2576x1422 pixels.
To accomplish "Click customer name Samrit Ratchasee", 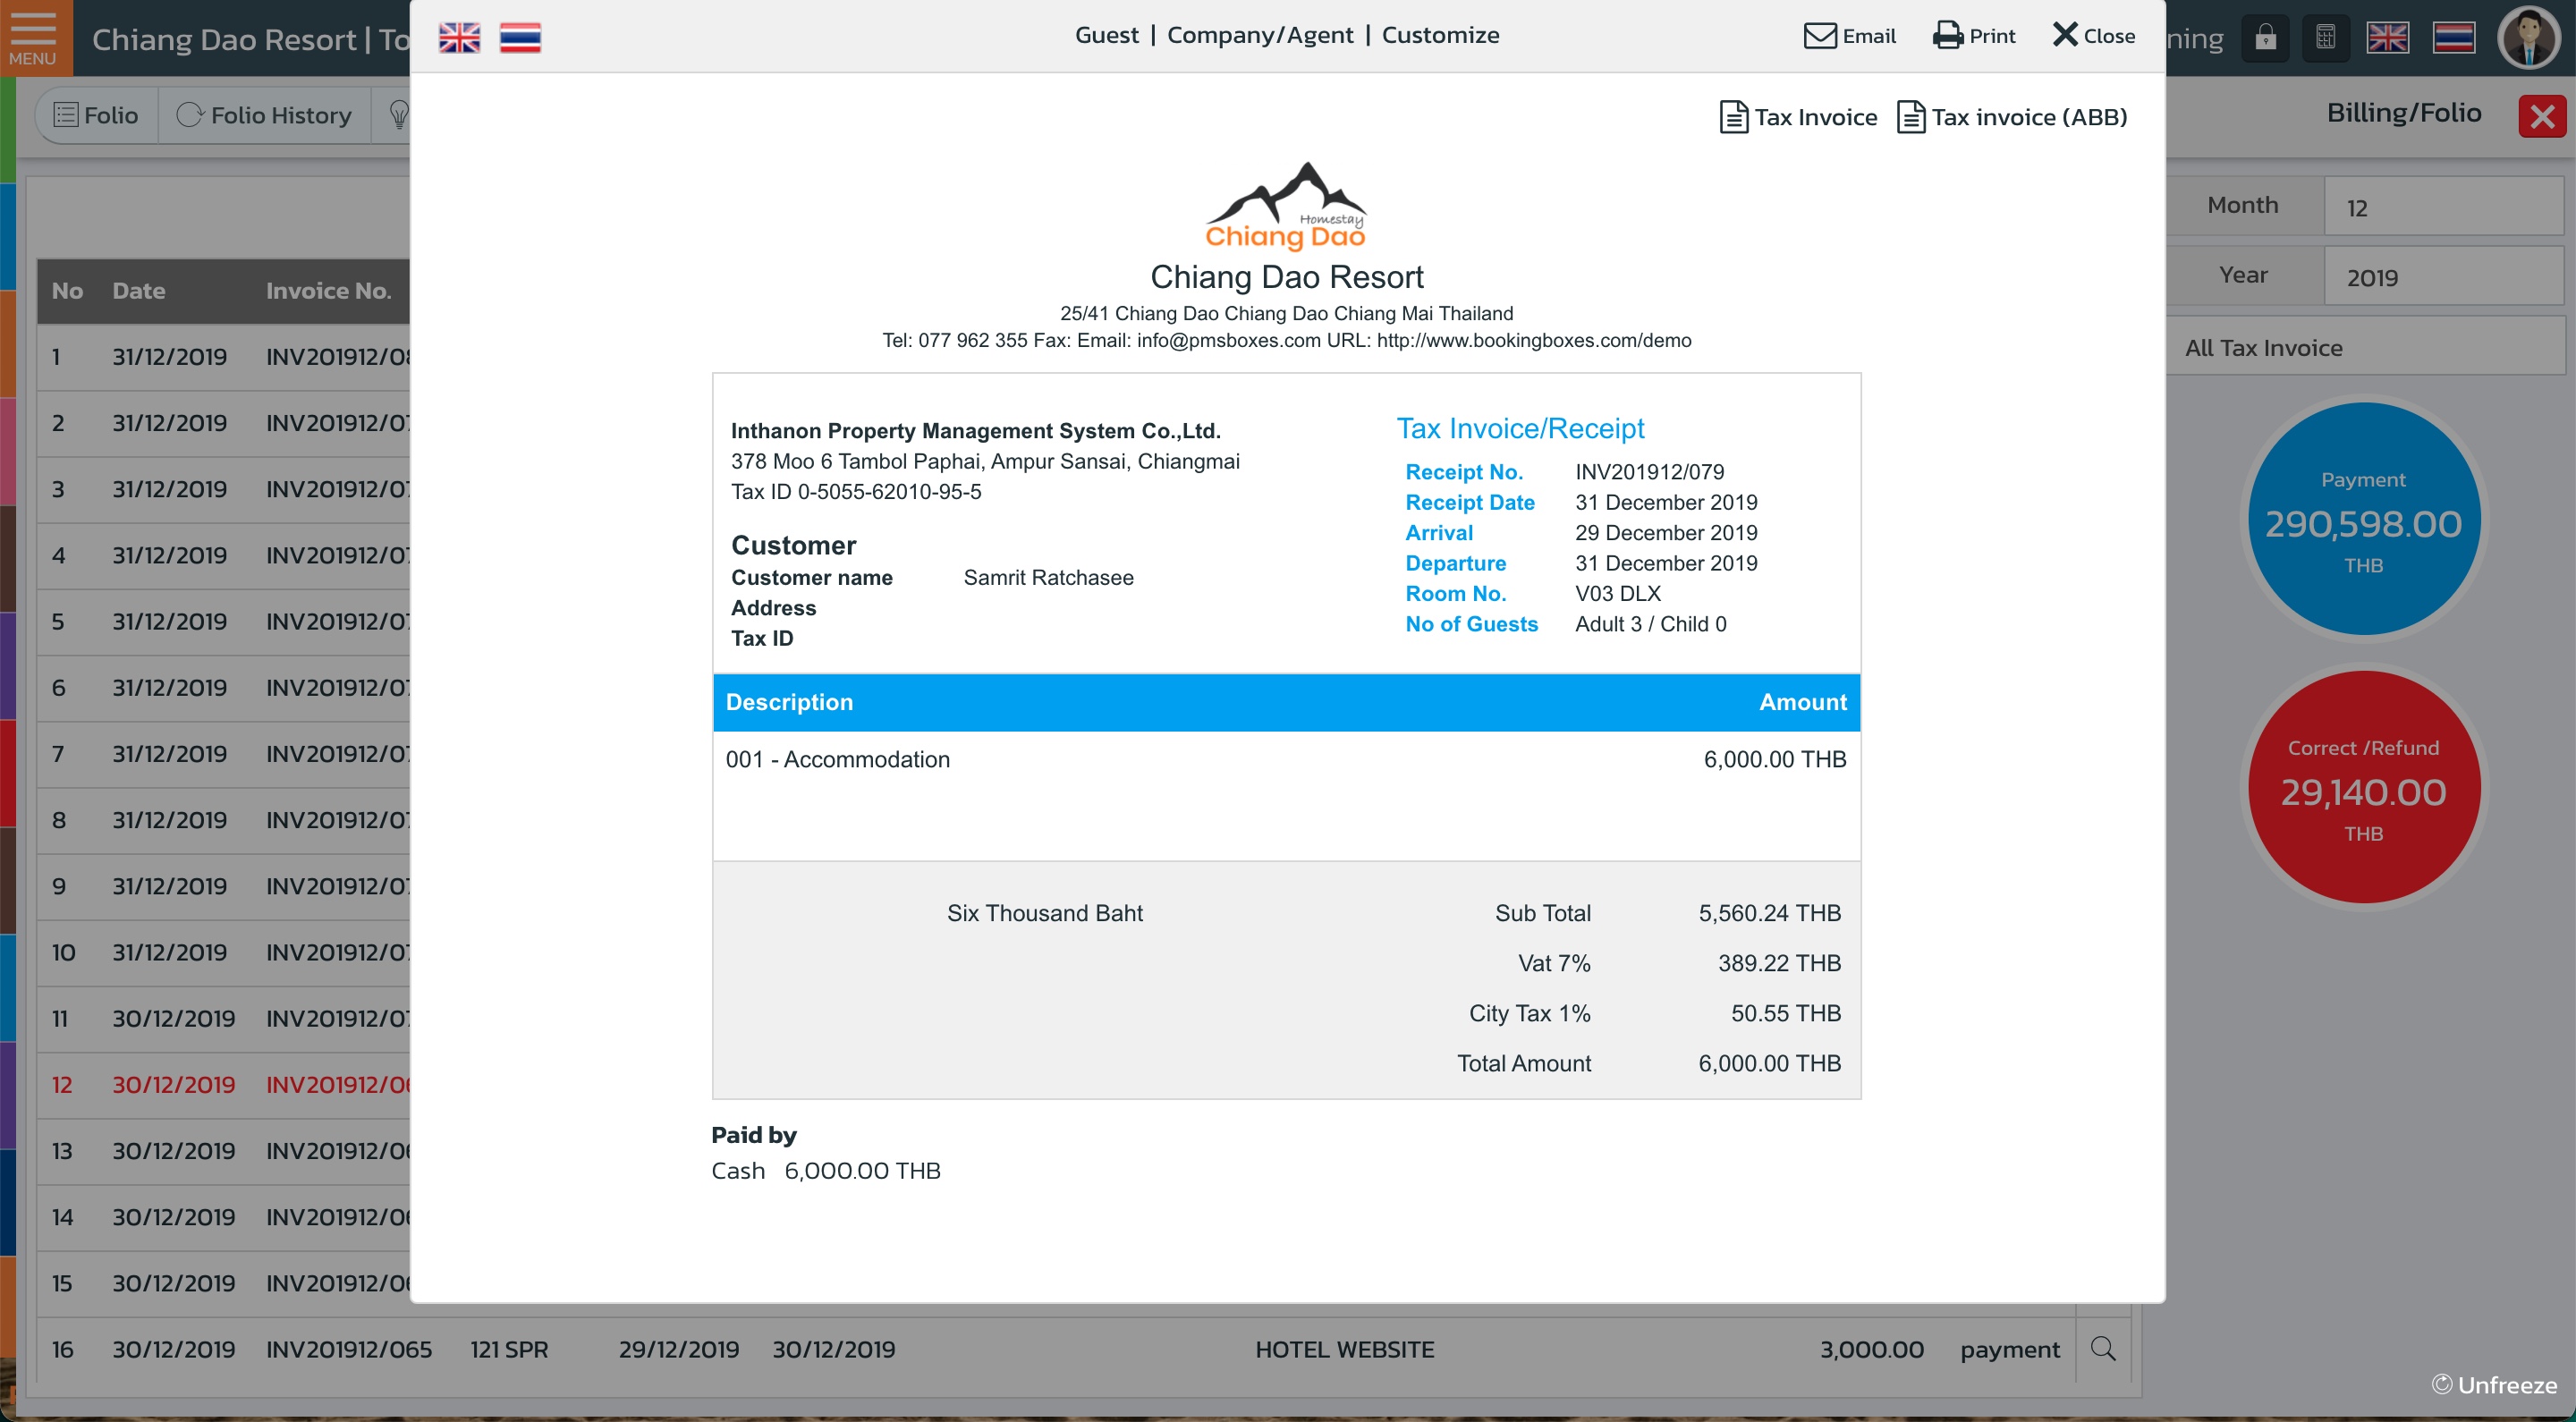I will click(1048, 577).
